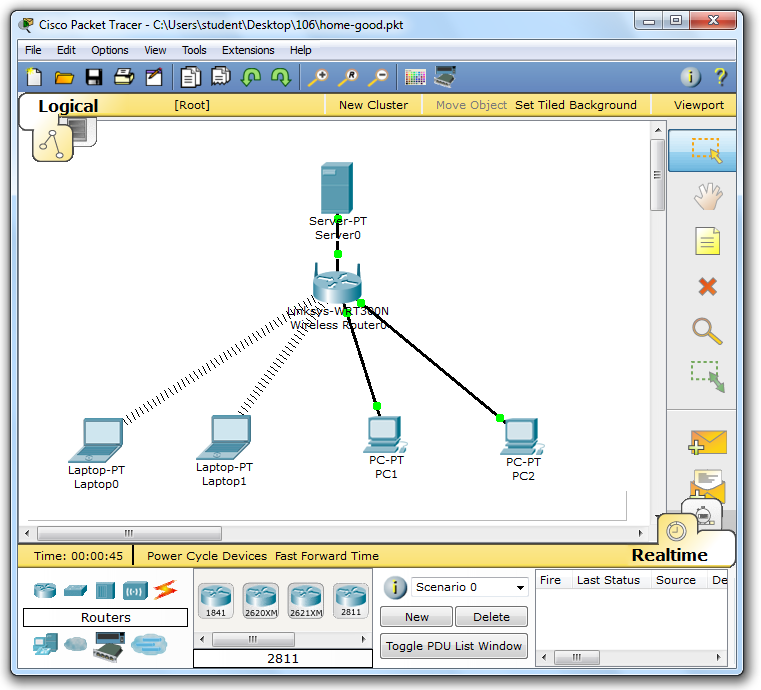The image size is (761, 690).
Task: Zoom in with the plus magnifier icon
Action: [x=318, y=77]
